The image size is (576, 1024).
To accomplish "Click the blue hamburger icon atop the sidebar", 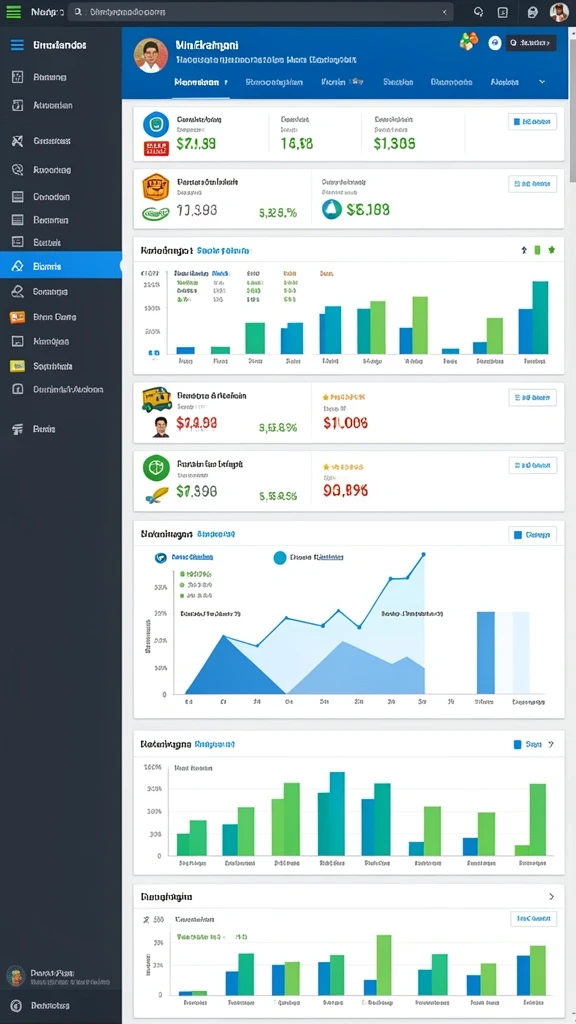I will tap(17, 45).
